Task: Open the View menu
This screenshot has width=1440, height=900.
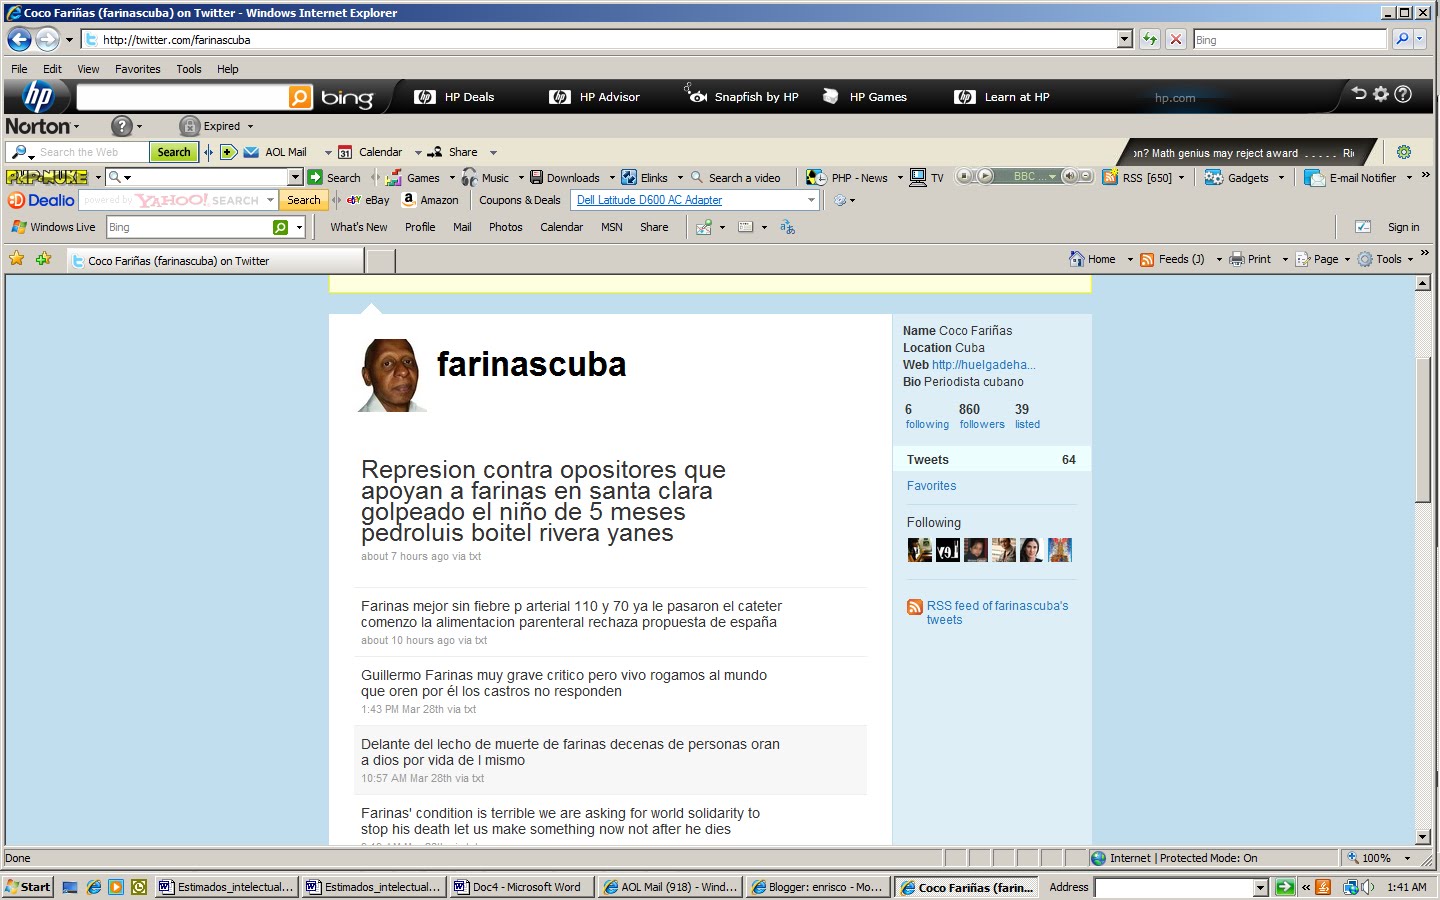Action: (x=88, y=69)
